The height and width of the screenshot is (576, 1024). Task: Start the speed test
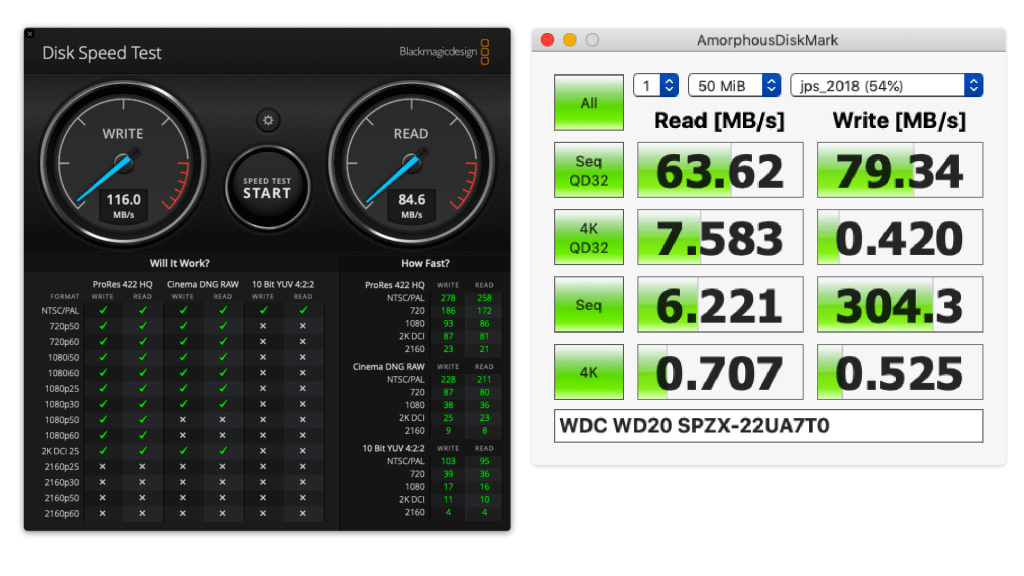[267, 188]
